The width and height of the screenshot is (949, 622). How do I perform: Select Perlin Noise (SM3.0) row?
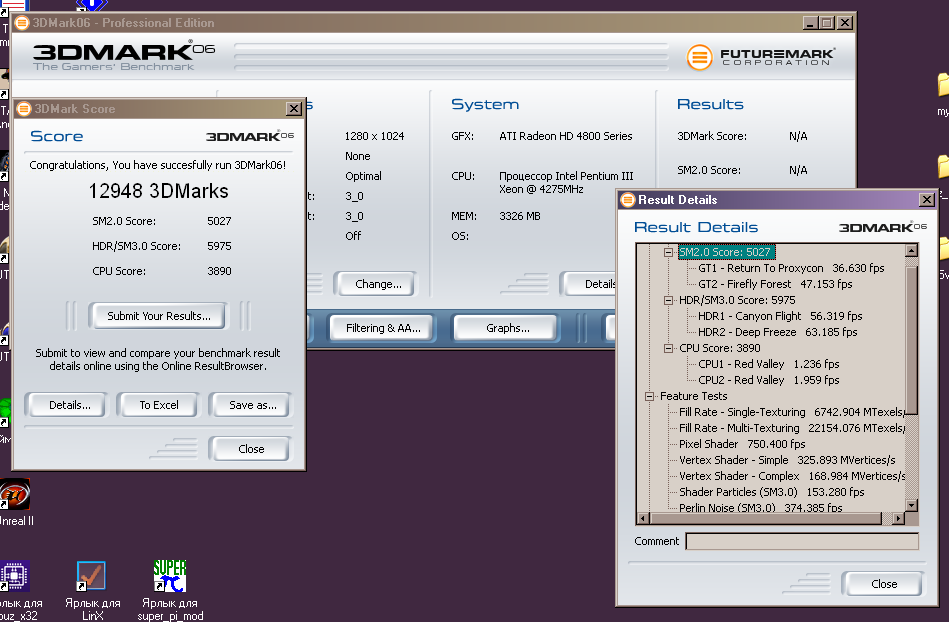[760, 507]
